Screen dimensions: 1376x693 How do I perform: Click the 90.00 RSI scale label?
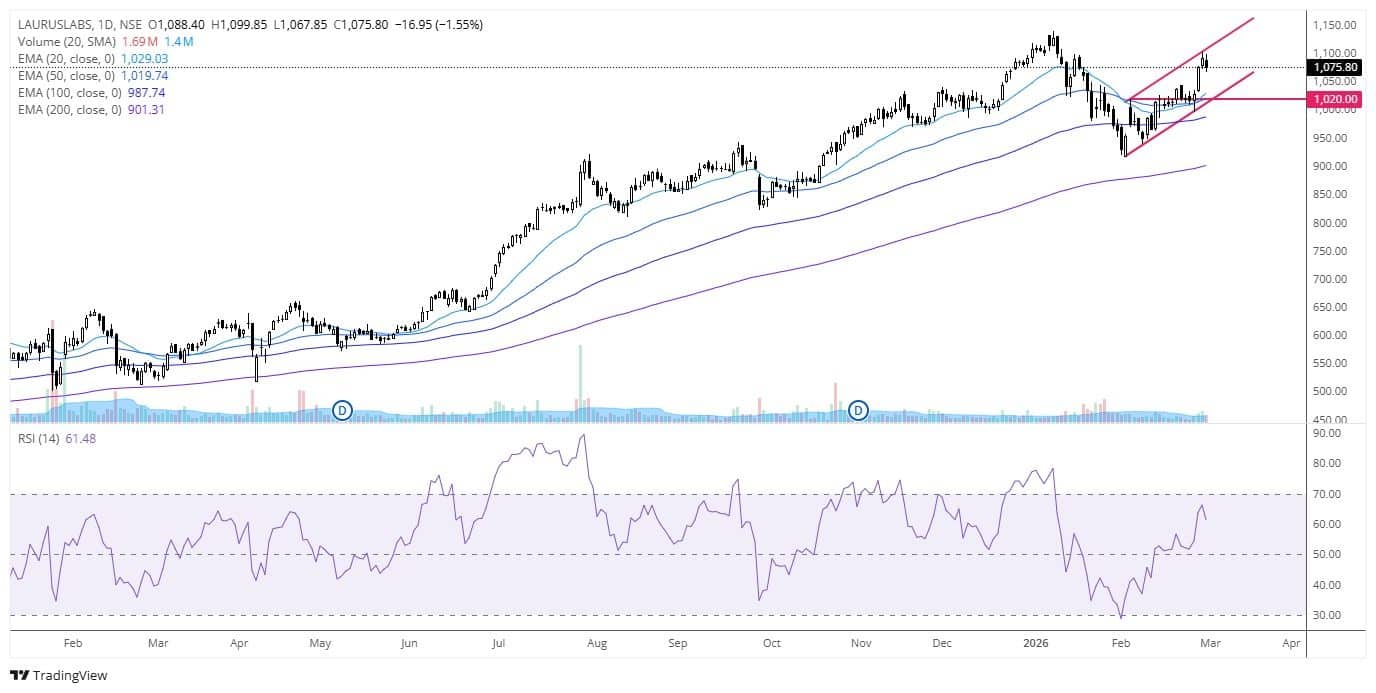coord(1328,433)
